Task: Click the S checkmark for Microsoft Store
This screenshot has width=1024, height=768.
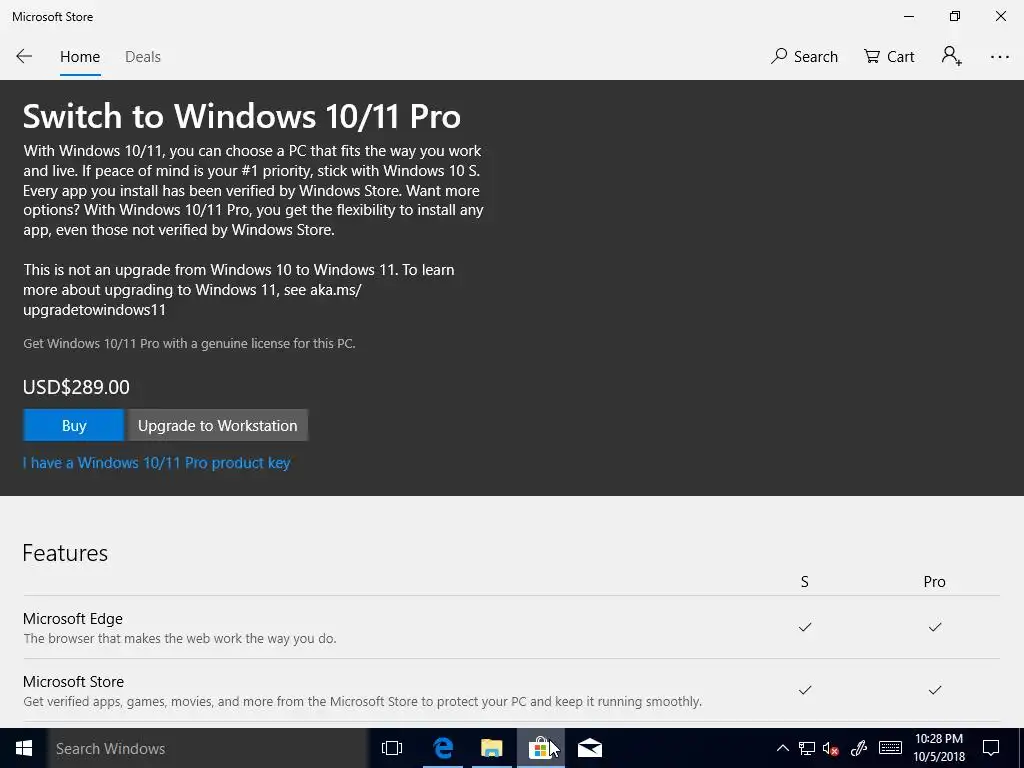Action: tap(805, 690)
